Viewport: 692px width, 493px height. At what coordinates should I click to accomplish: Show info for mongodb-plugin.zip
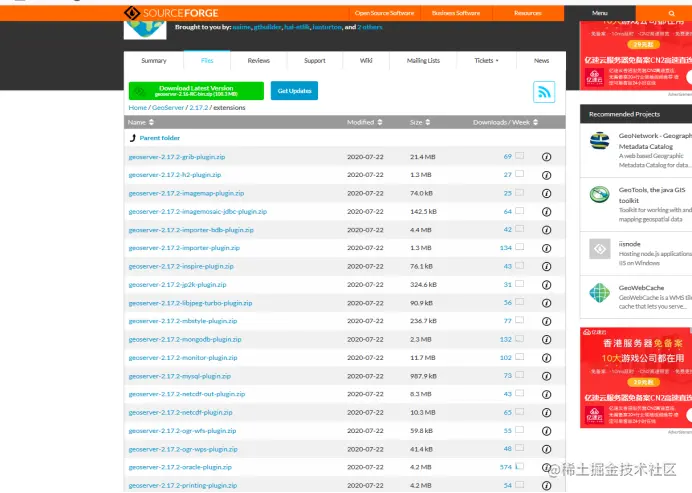click(x=546, y=339)
